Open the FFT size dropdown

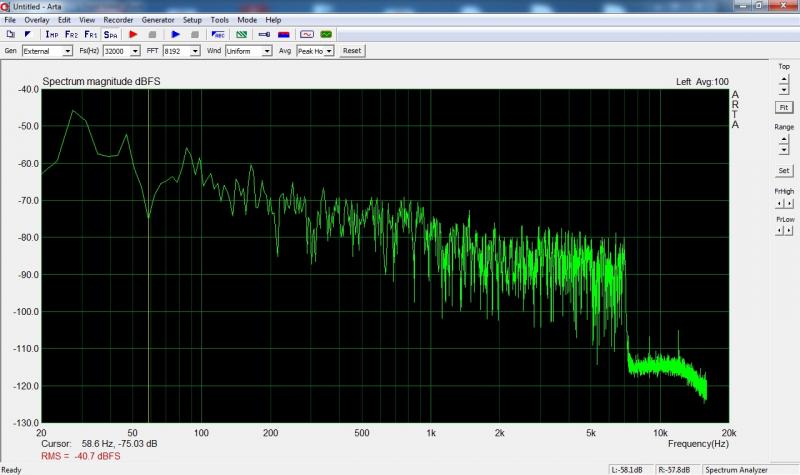[x=196, y=50]
